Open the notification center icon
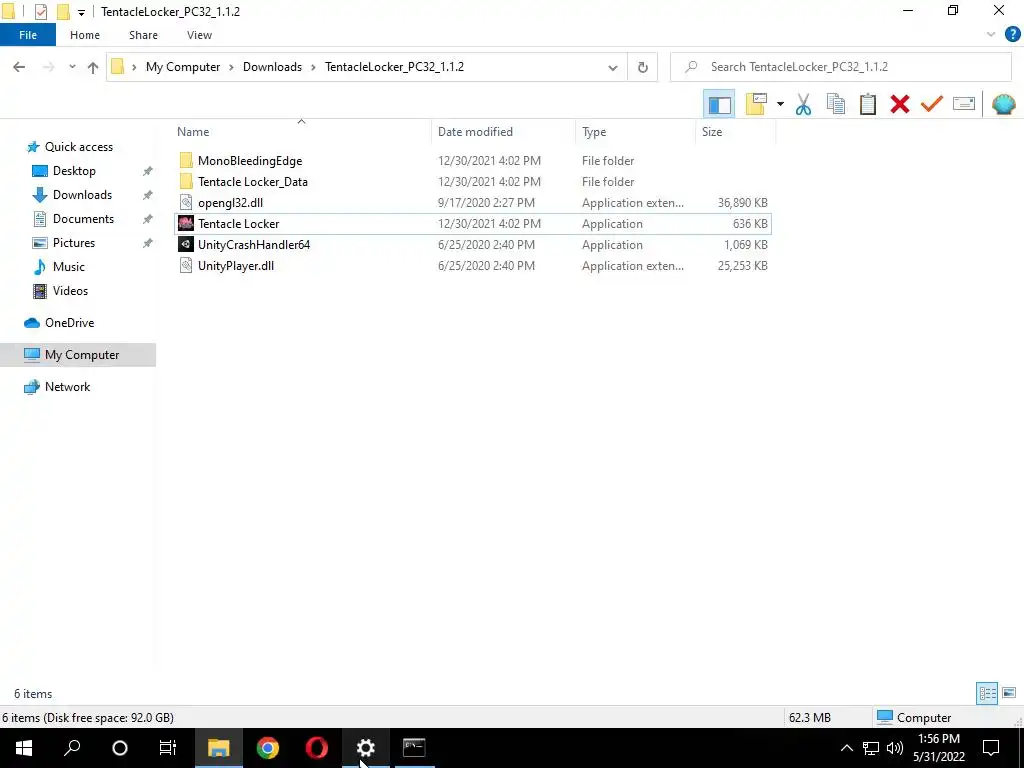 [991, 748]
